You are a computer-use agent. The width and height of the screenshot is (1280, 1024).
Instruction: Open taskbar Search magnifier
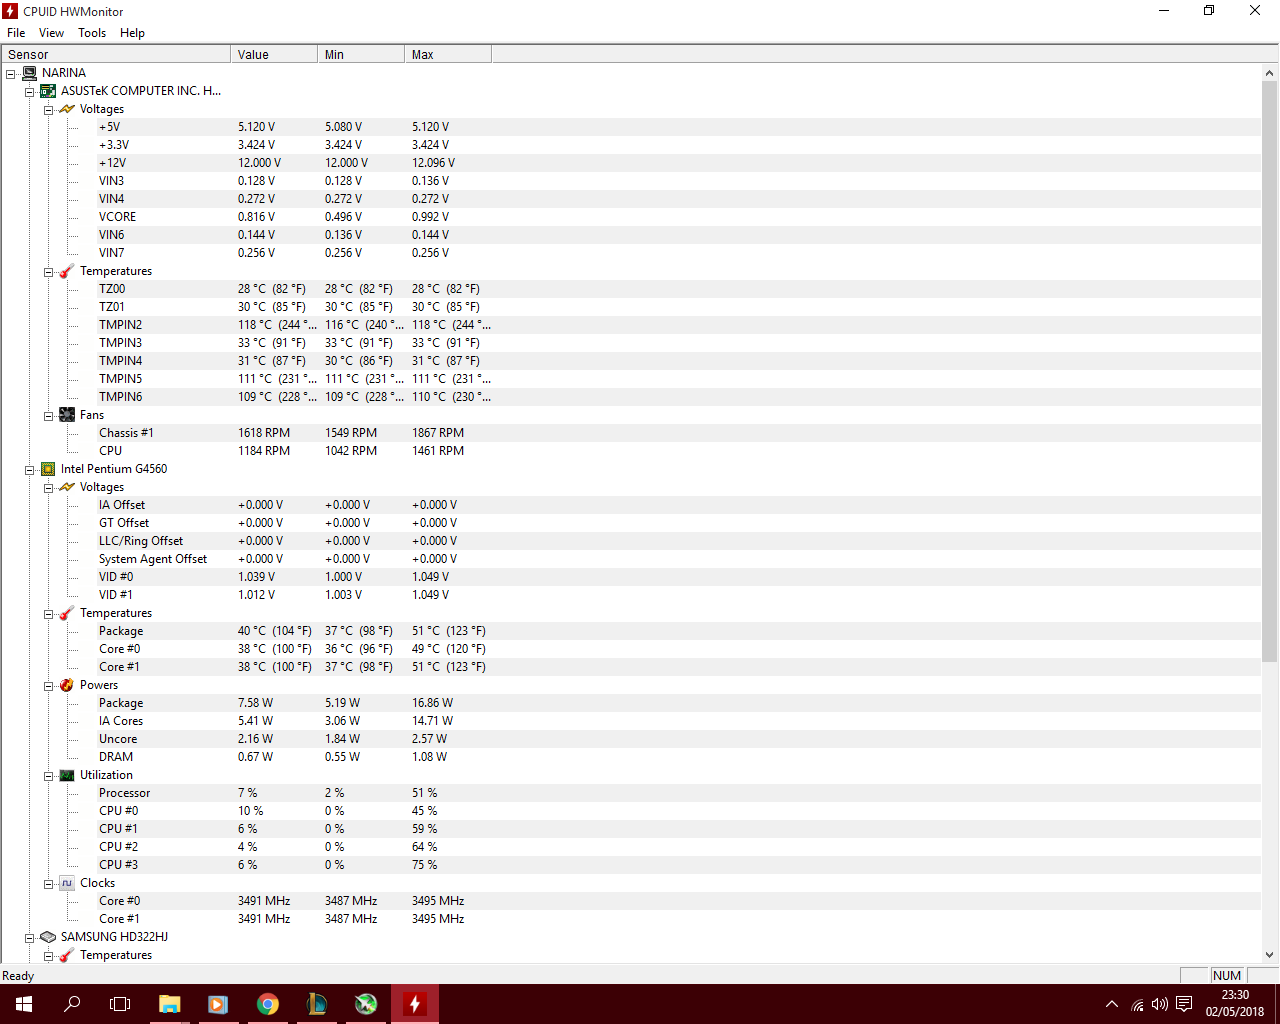tap(72, 1004)
